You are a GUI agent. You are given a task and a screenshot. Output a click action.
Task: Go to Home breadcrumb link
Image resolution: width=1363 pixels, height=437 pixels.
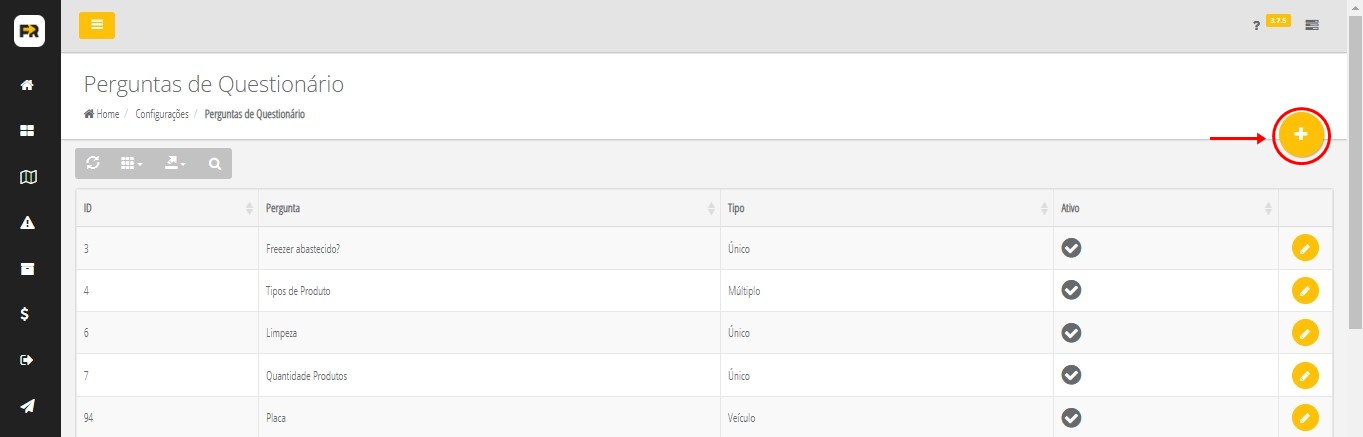tap(102, 114)
